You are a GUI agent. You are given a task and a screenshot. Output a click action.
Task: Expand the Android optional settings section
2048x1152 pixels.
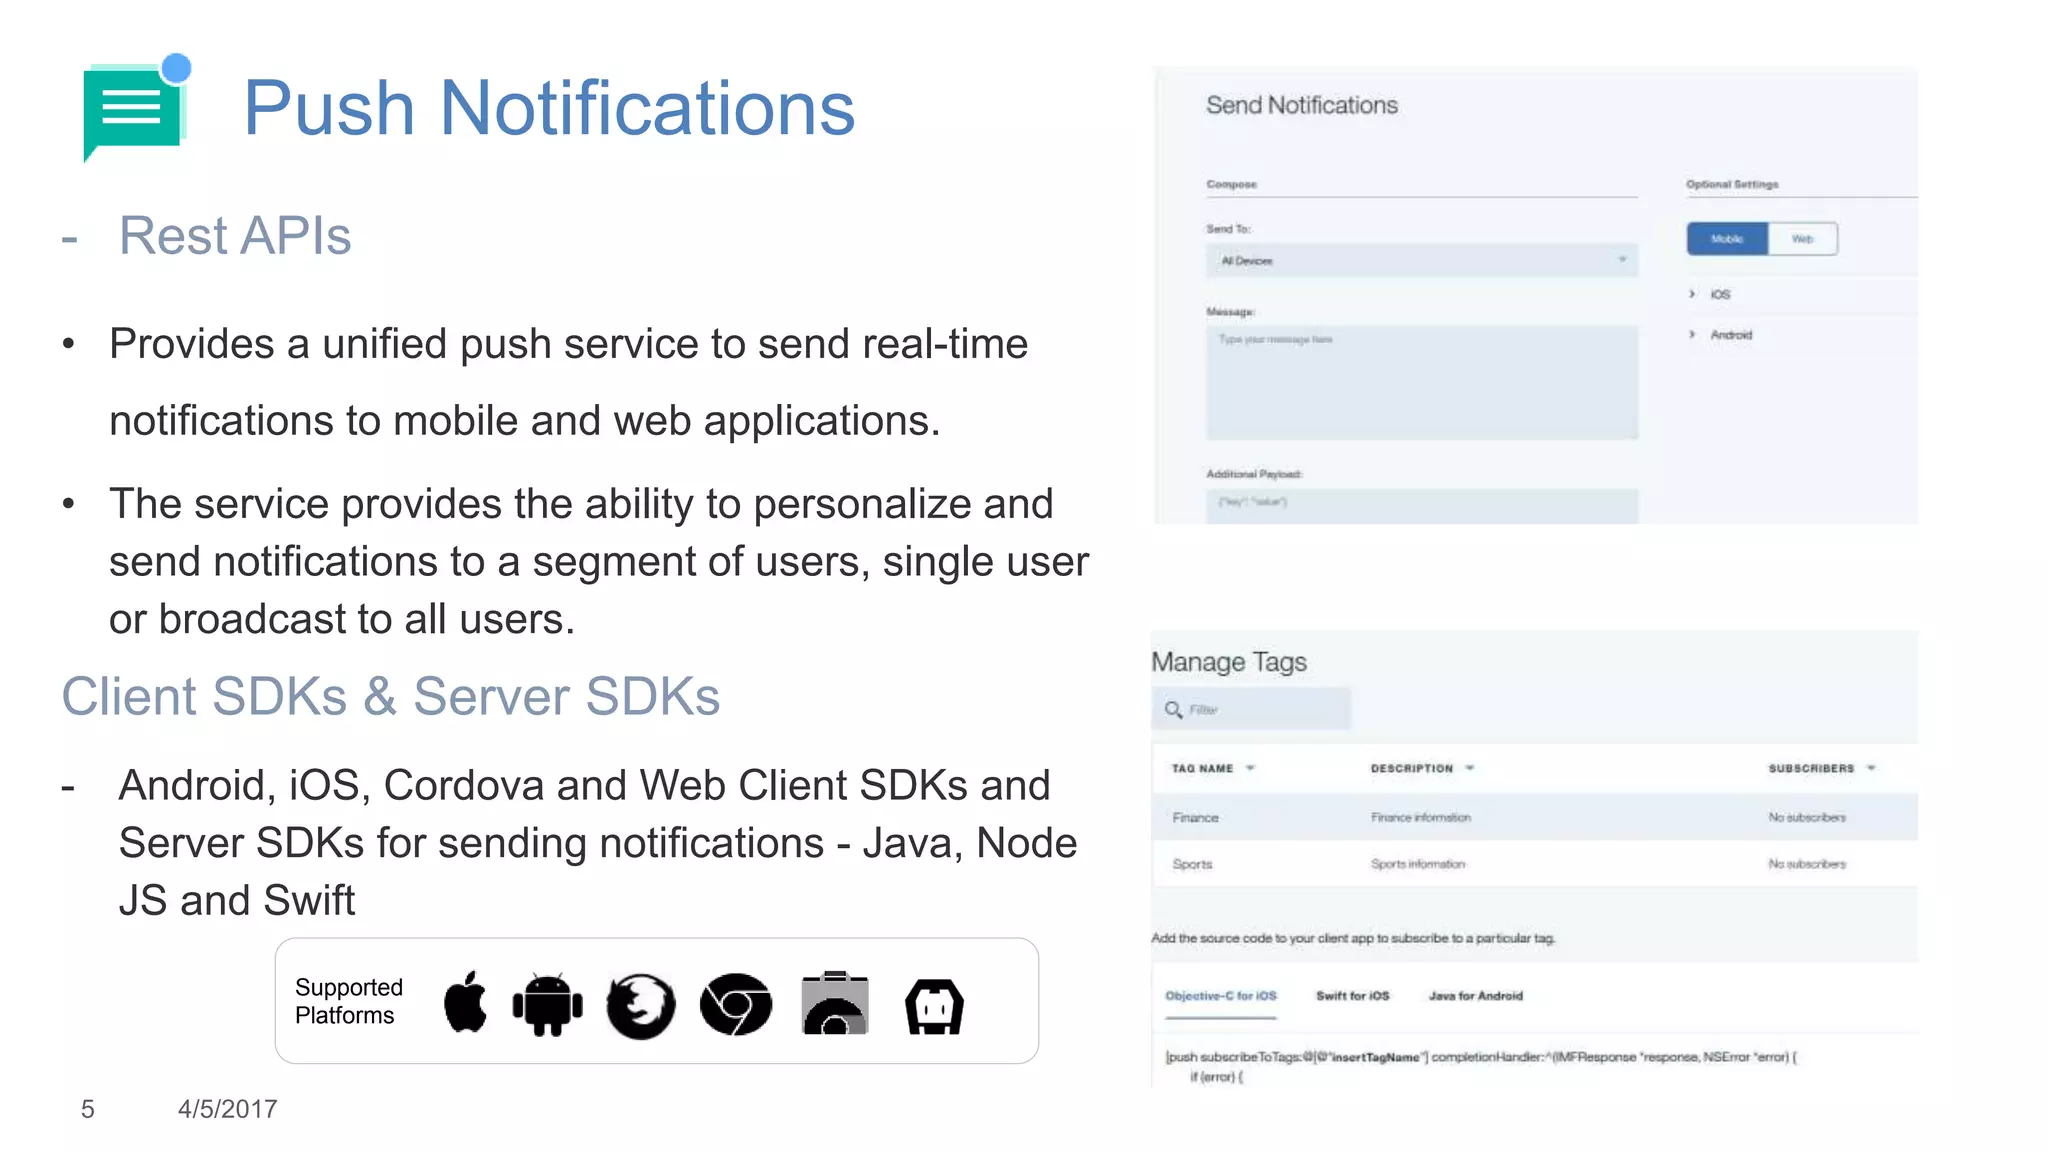click(1720, 335)
